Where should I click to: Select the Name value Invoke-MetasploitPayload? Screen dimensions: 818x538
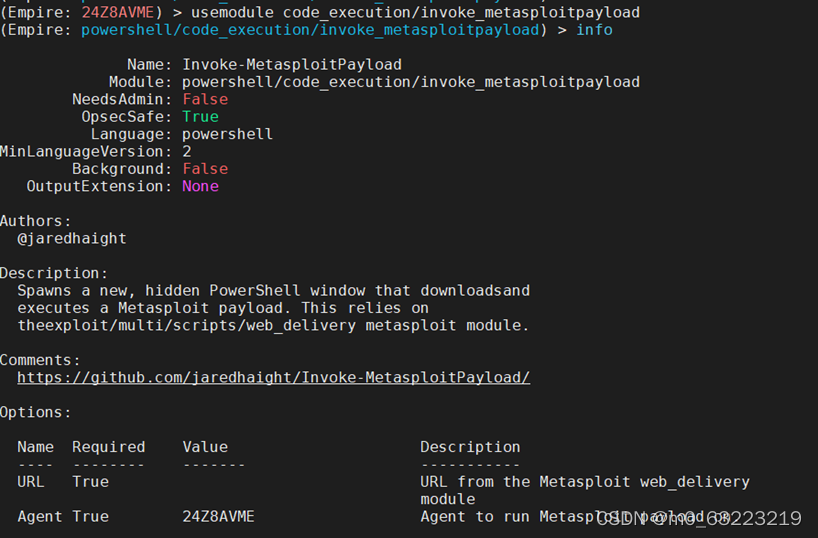(292, 64)
